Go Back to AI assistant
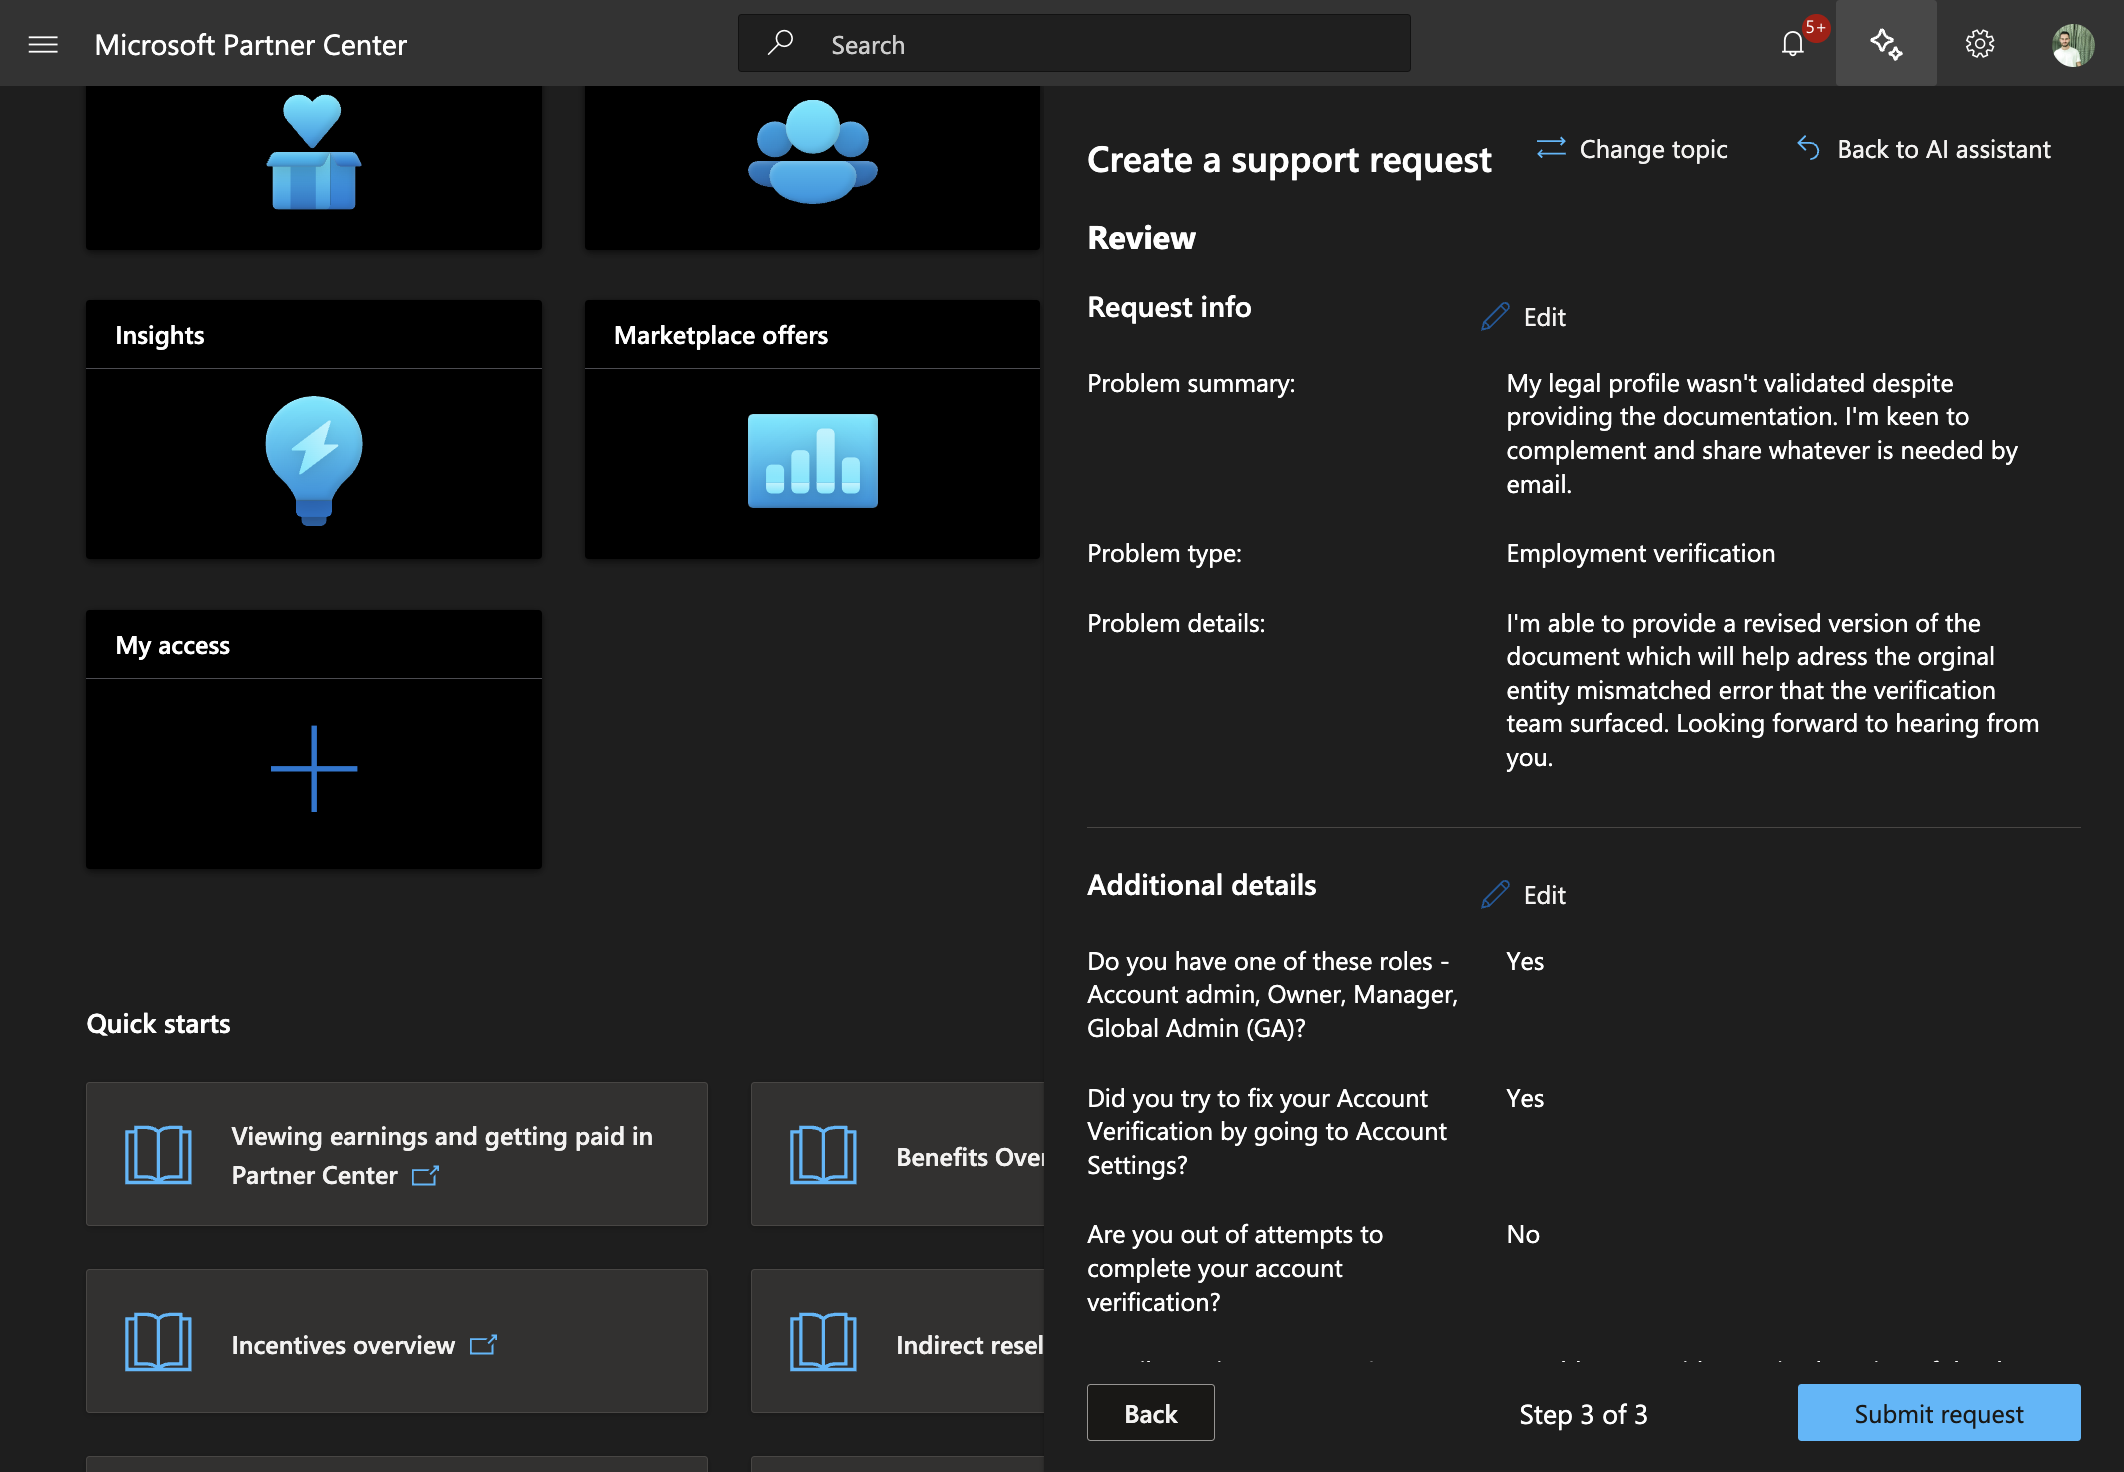The width and height of the screenshot is (2124, 1472). point(1923,149)
